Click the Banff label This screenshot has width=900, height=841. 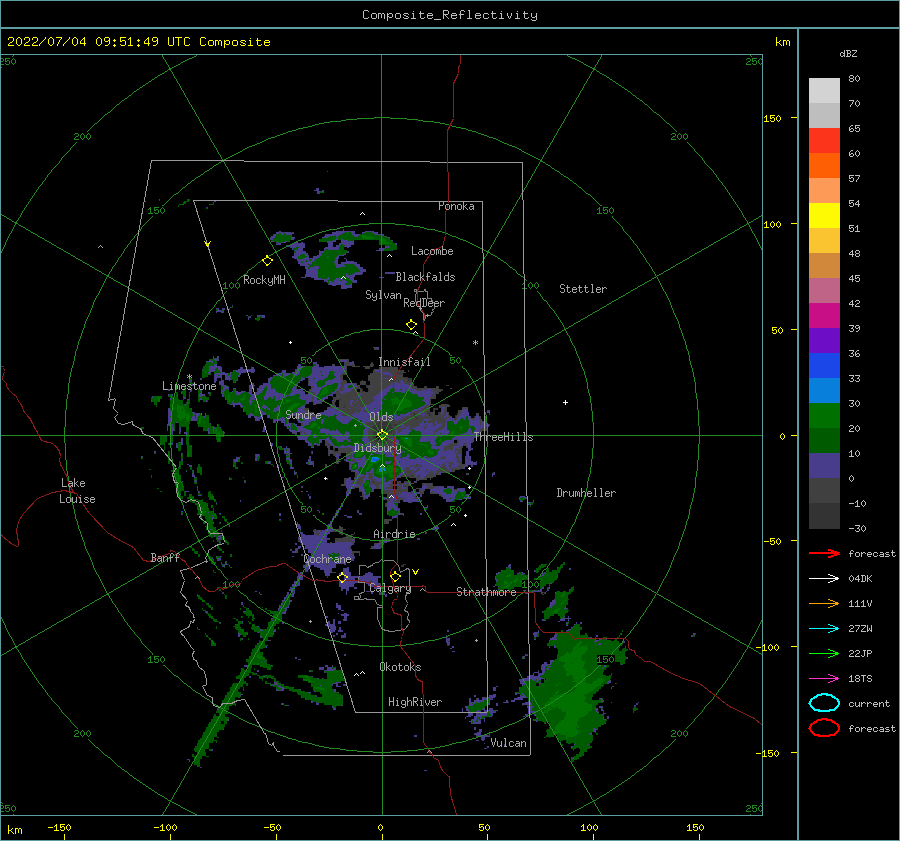pos(165,557)
